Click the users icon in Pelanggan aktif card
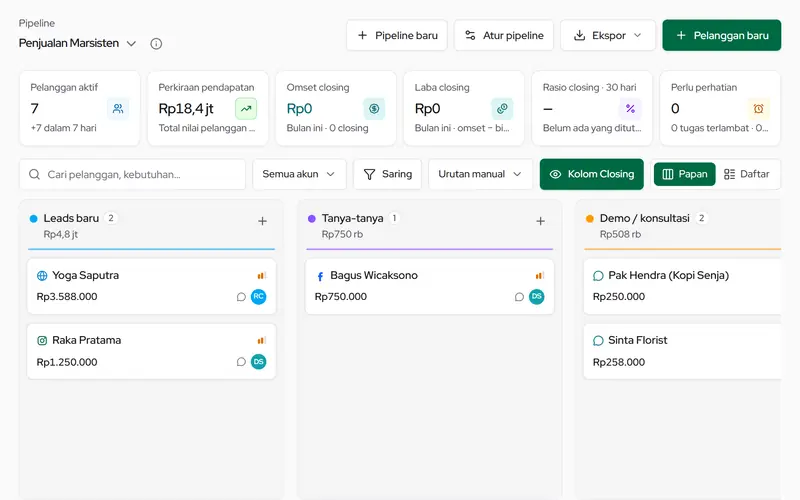 (x=118, y=109)
